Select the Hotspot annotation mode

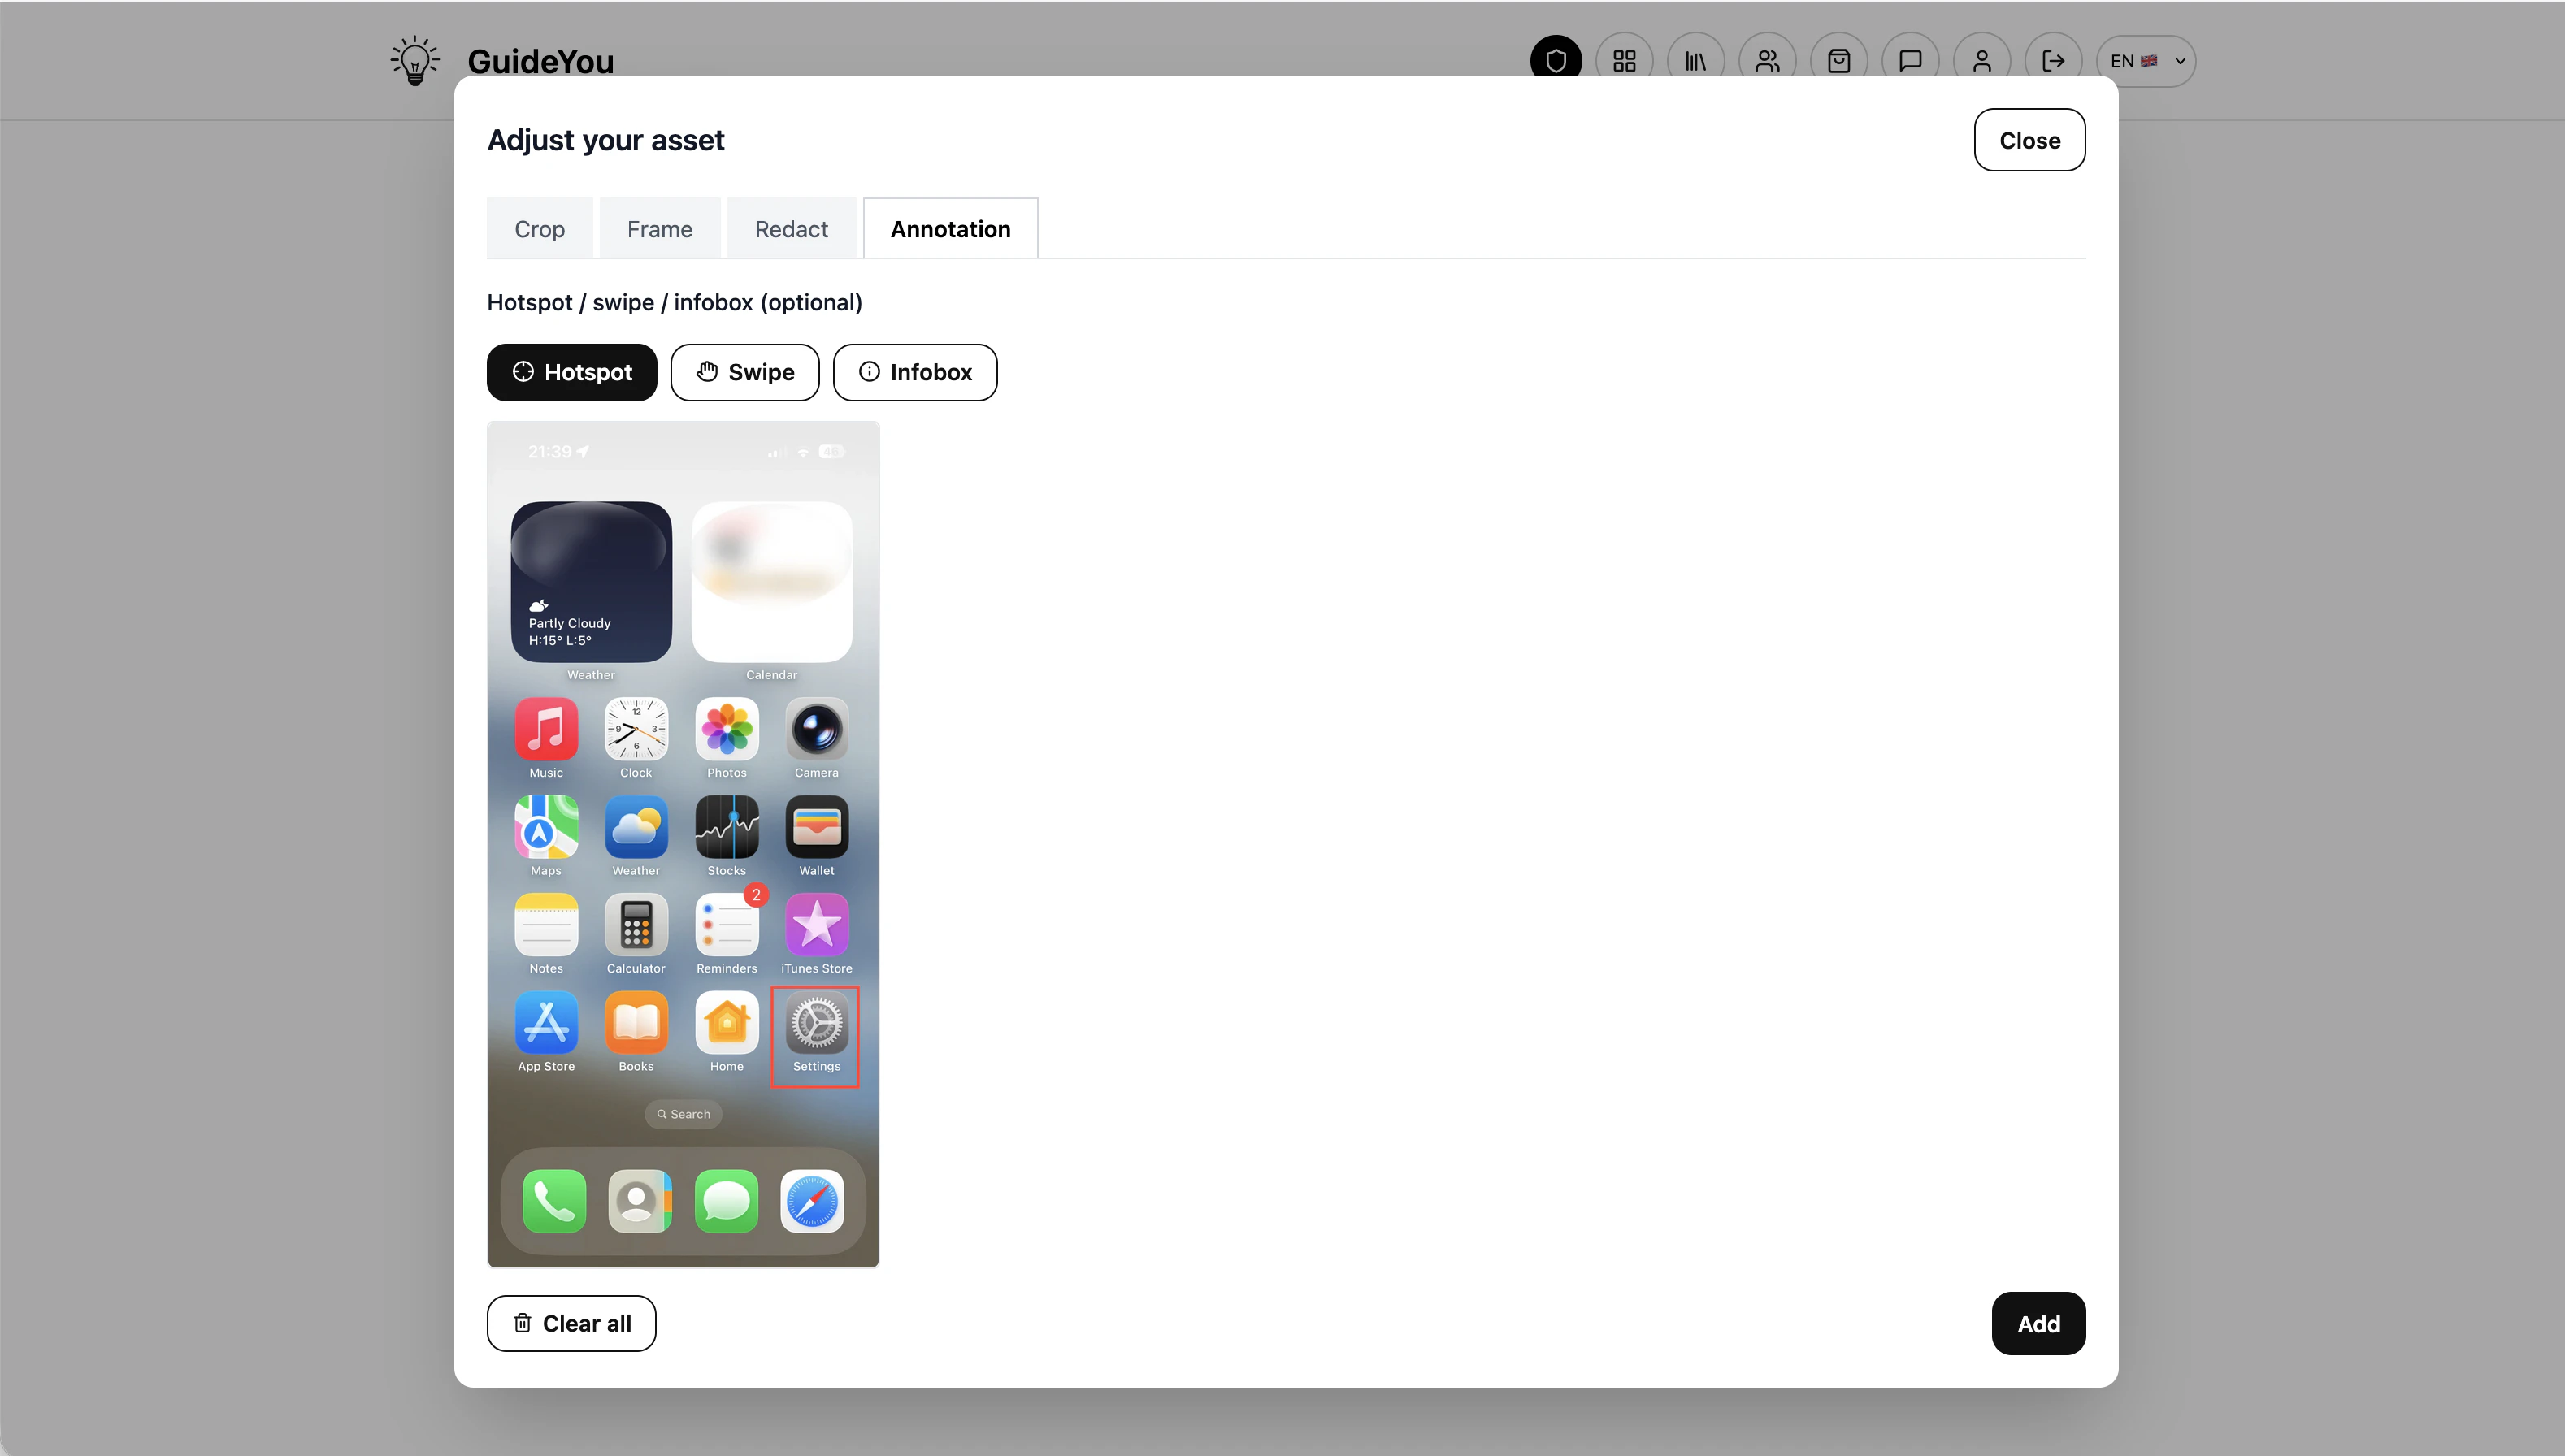coord(572,372)
